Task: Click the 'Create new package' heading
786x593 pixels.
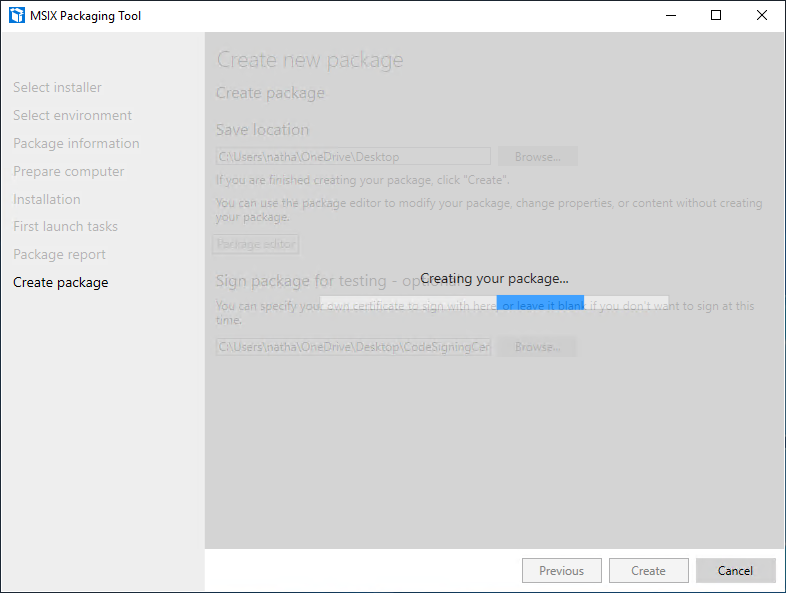Action: tap(310, 60)
